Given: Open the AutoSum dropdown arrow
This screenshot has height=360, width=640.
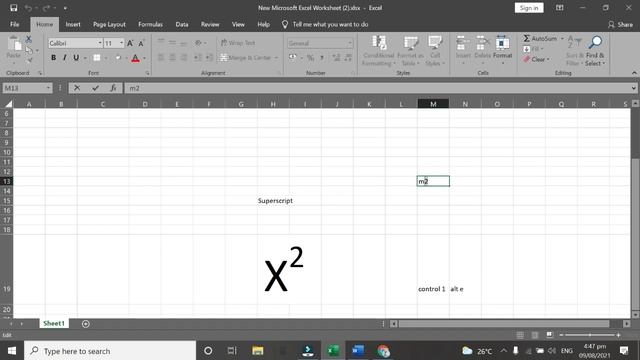Looking at the screenshot, I should click(x=562, y=38).
